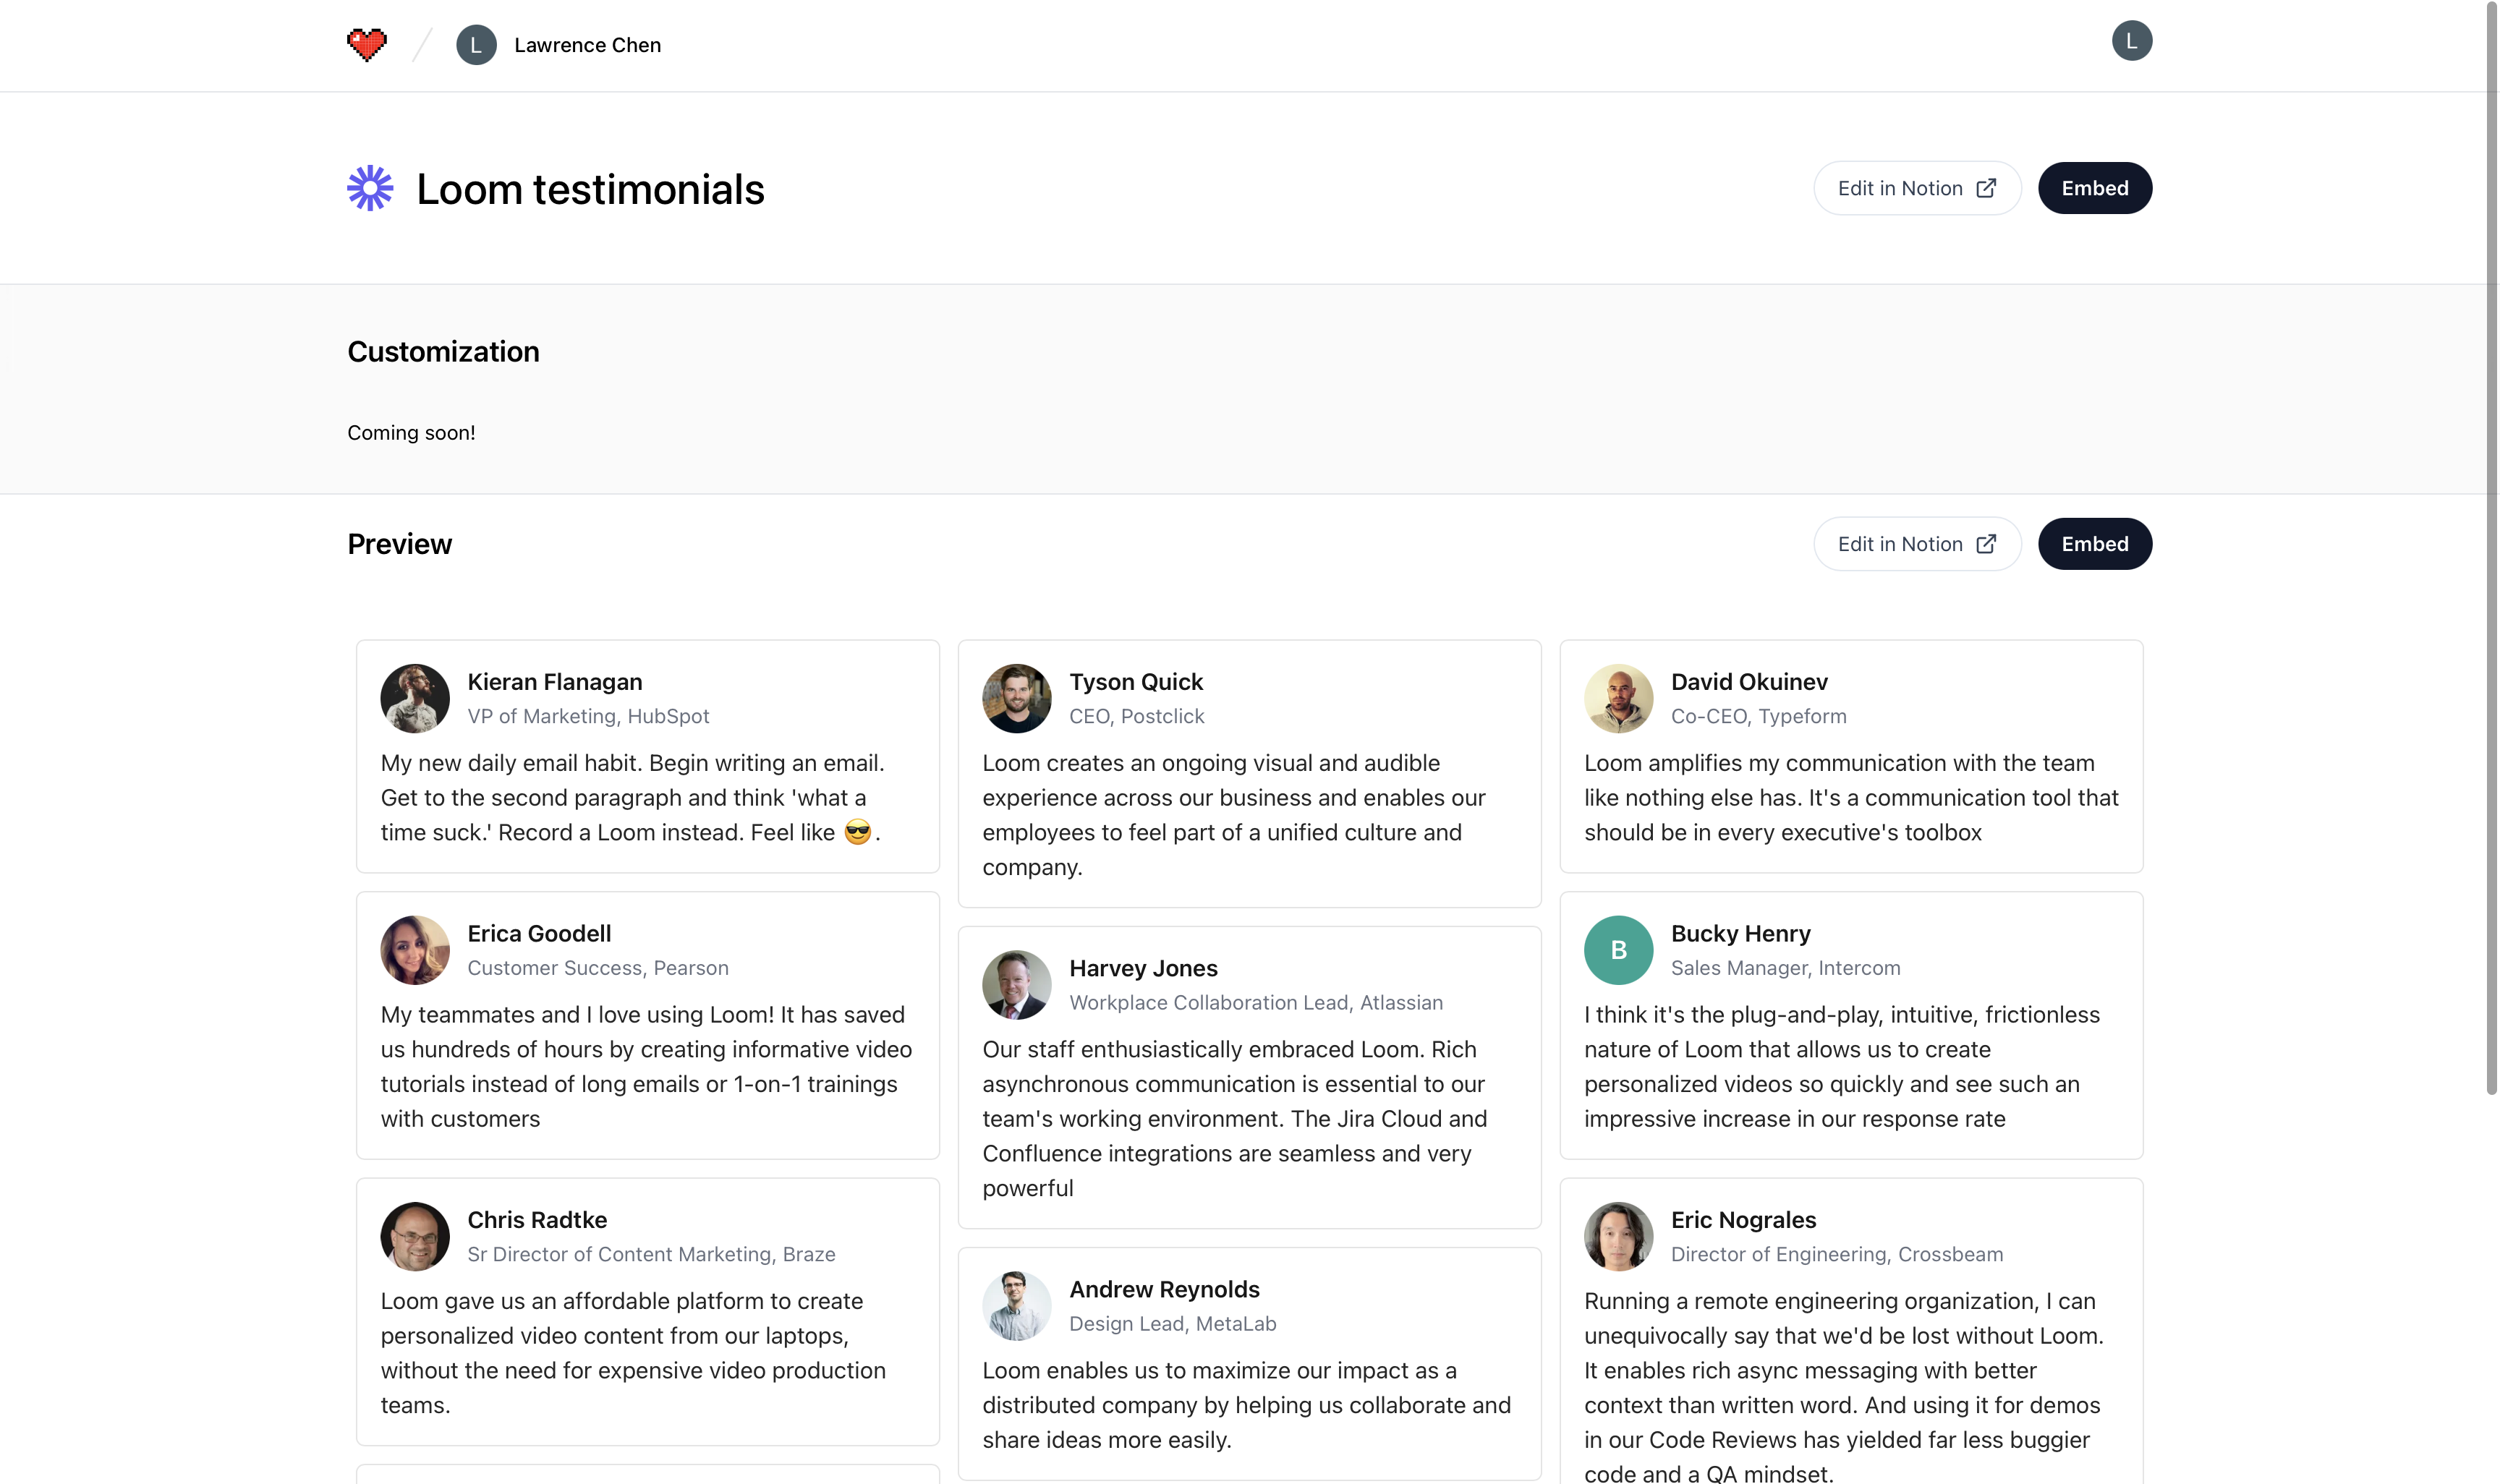
Task: Click the Design Lead, MetaLab subtitle
Action: pos(1172,1324)
